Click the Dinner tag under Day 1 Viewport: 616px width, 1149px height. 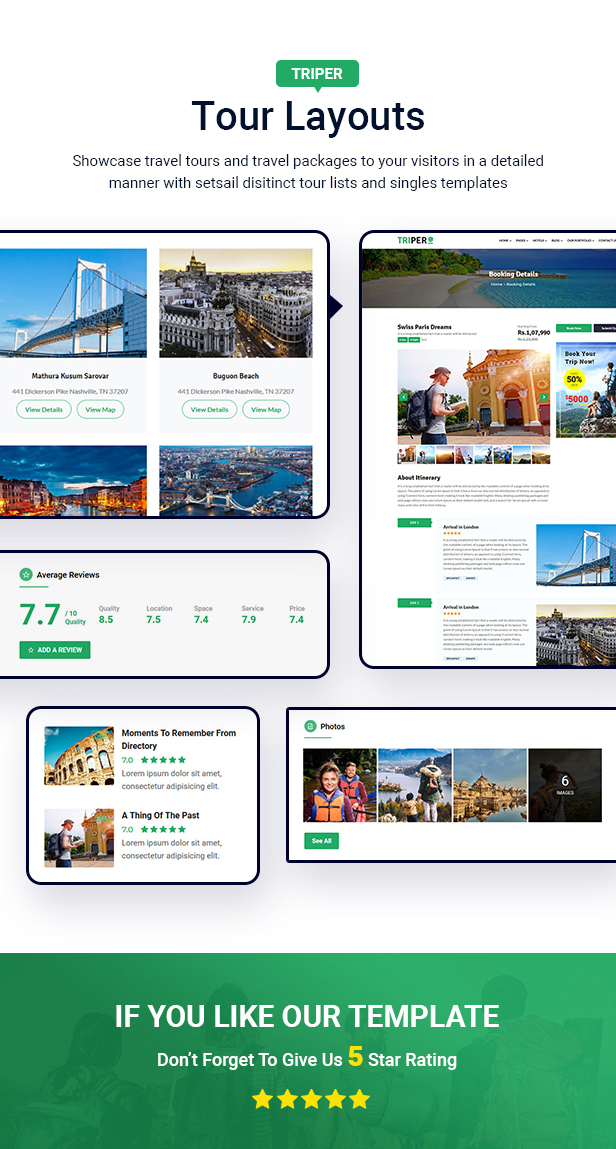point(470,577)
